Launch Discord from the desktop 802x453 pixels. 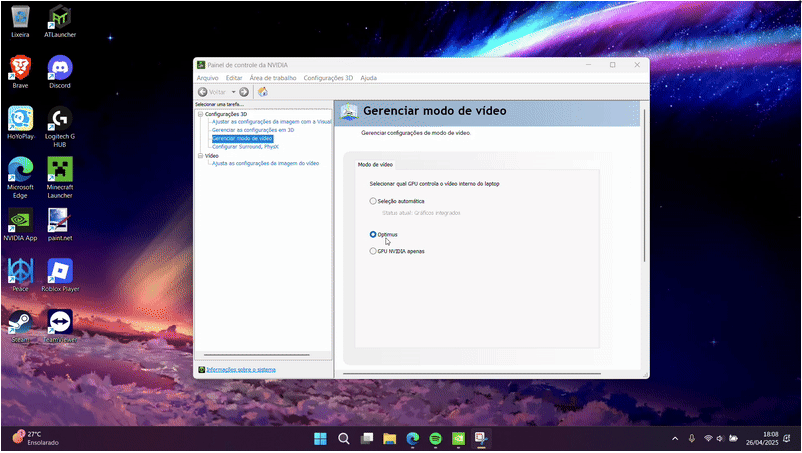(x=60, y=68)
